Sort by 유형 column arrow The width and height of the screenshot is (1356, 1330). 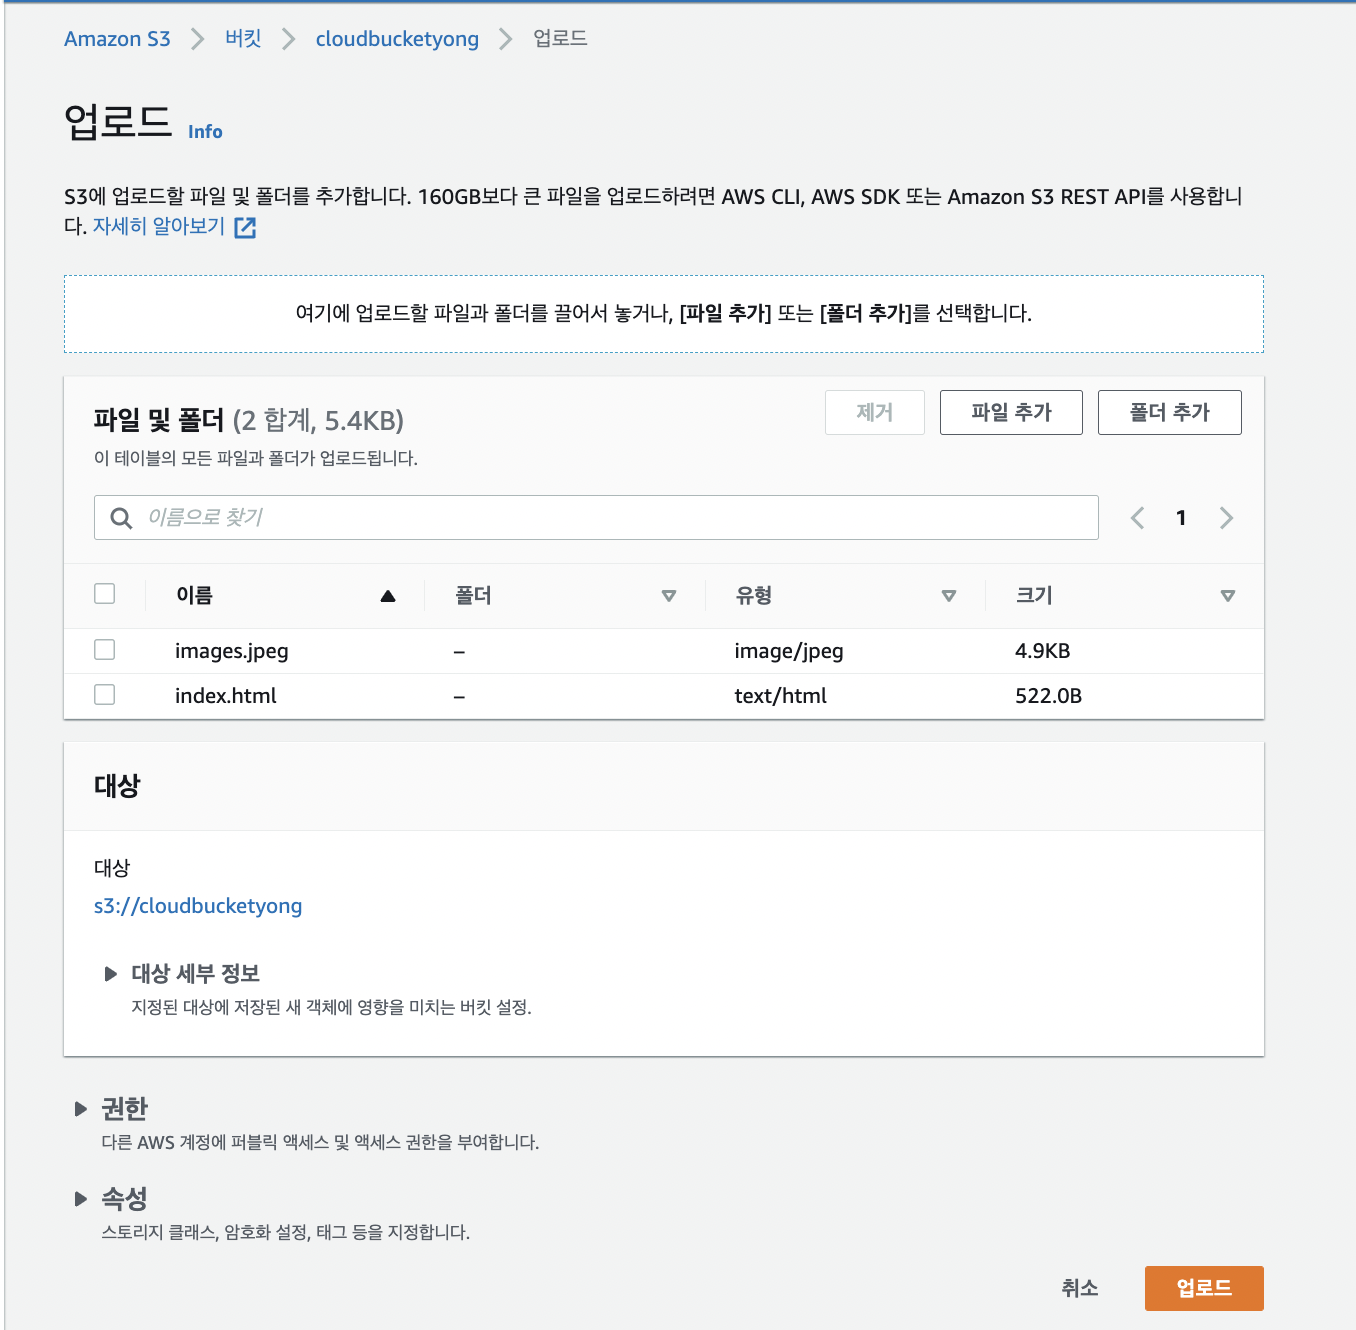949,596
